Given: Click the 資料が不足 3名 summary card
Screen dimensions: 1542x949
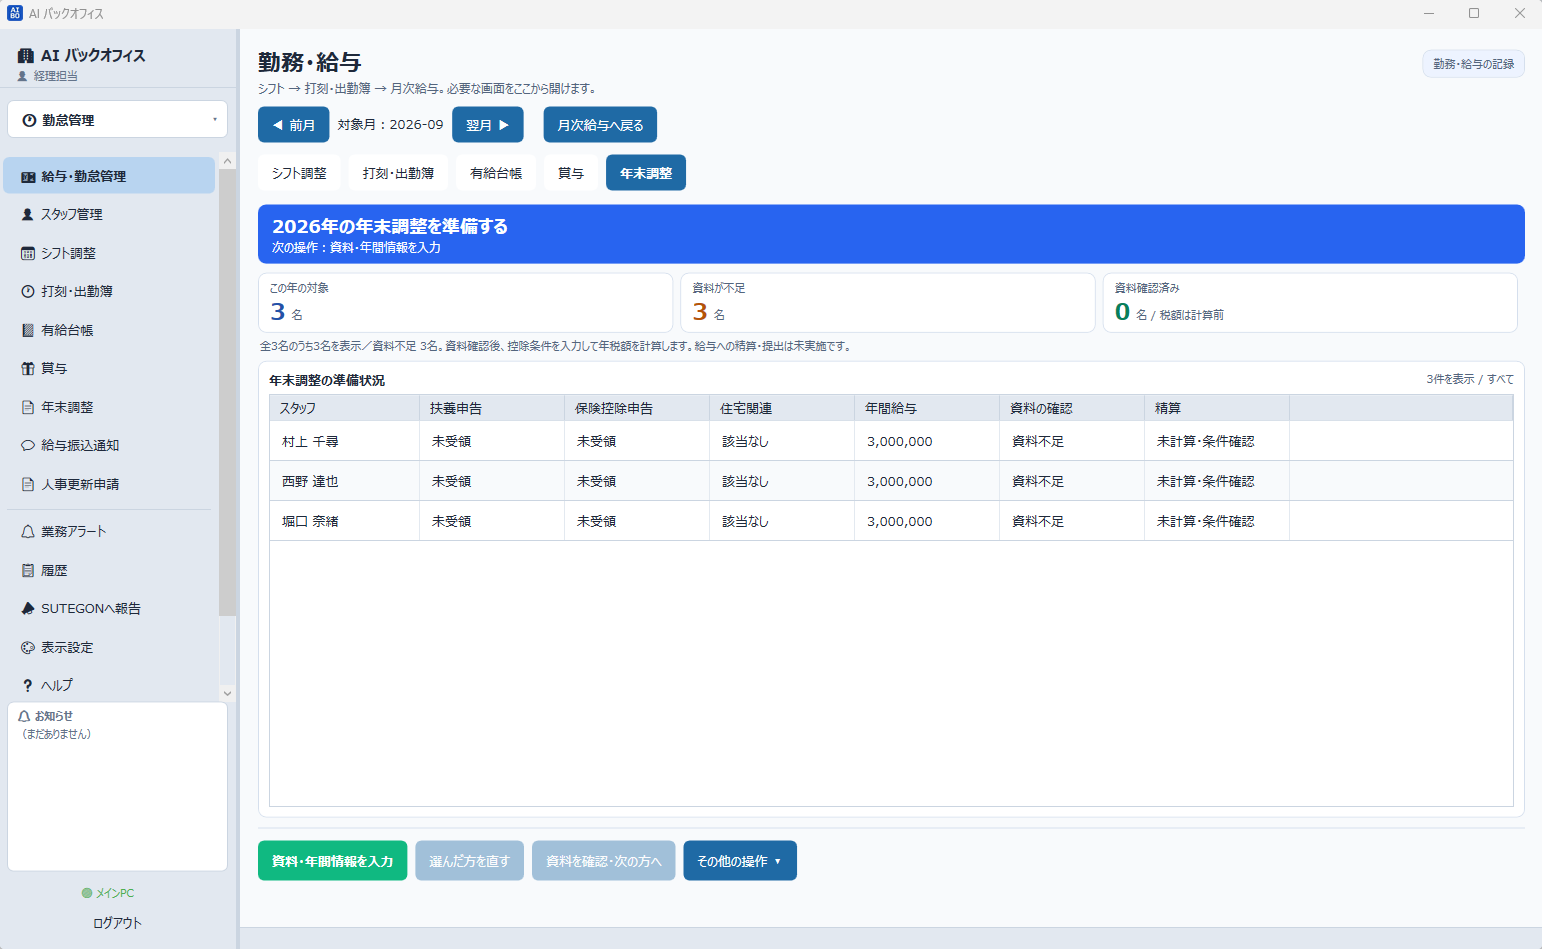Looking at the screenshot, I should click(888, 303).
